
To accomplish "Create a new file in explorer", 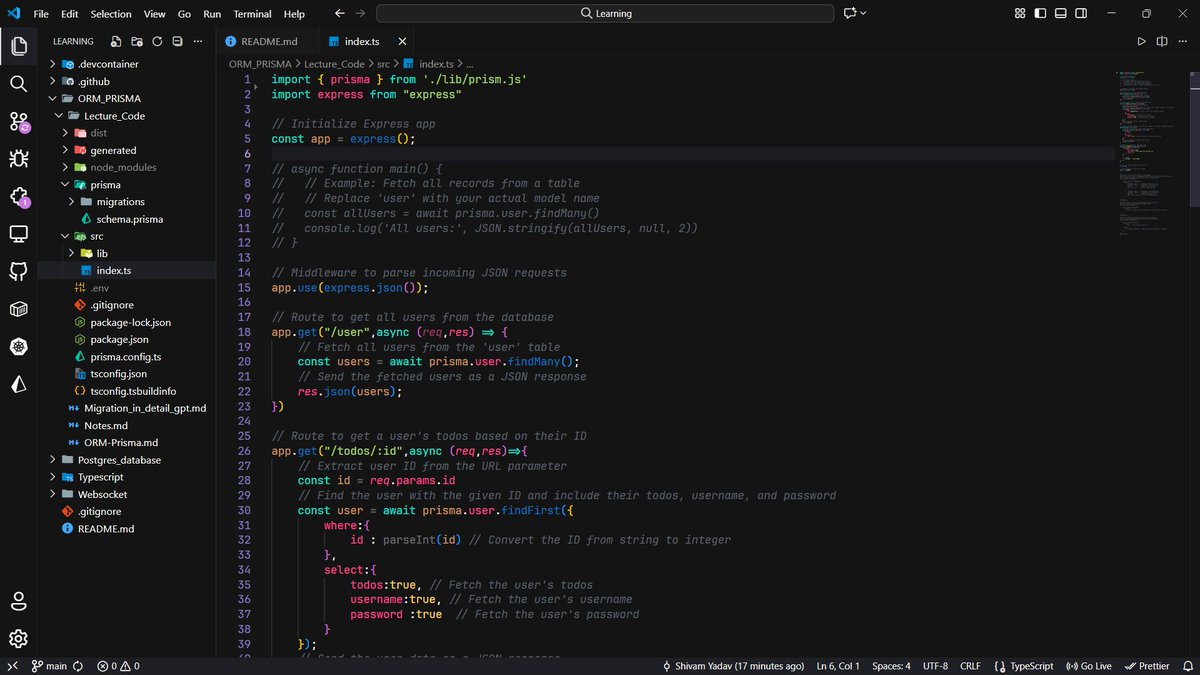I will click(x=117, y=42).
